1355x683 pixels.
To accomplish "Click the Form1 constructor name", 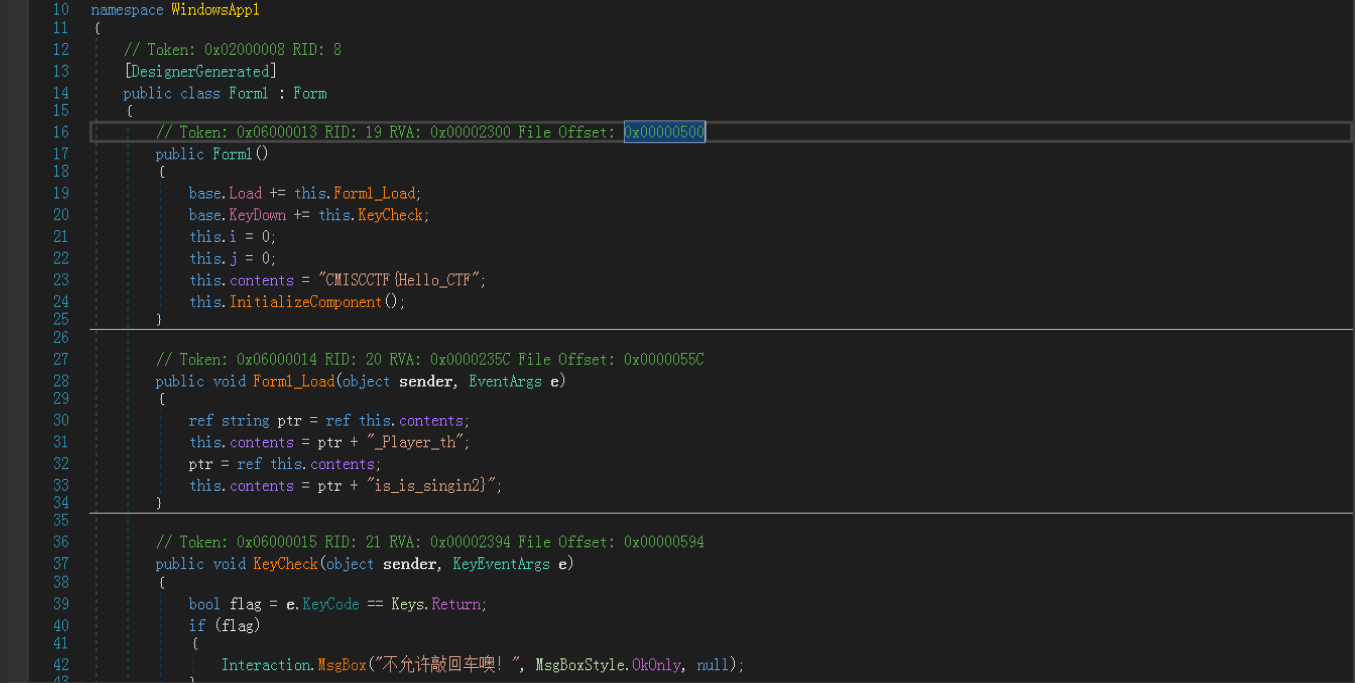I will 236,154.
